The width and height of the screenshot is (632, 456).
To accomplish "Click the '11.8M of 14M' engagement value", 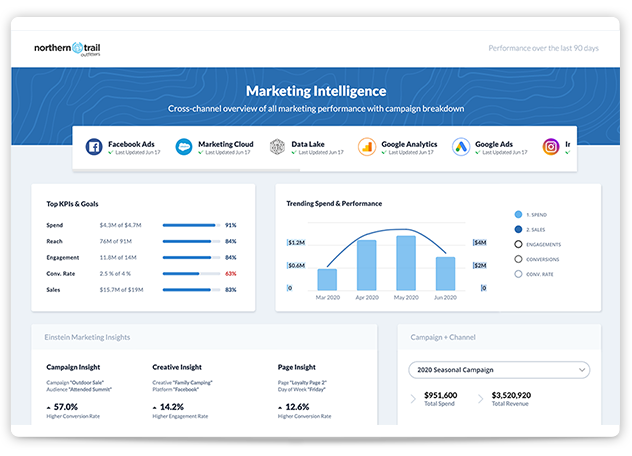I will point(118,258).
